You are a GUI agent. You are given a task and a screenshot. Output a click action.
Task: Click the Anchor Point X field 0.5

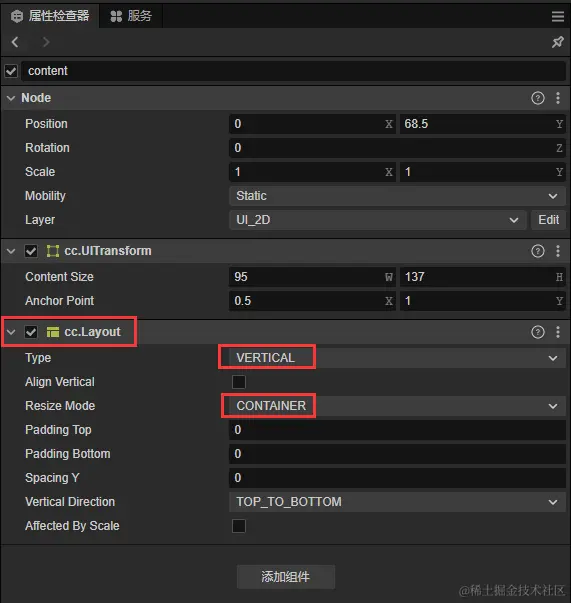(x=312, y=301)
